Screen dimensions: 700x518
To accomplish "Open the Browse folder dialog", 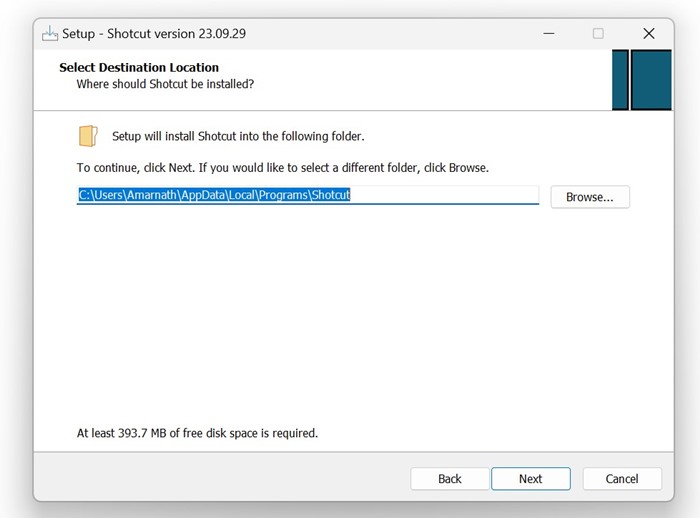I will 590,197.
